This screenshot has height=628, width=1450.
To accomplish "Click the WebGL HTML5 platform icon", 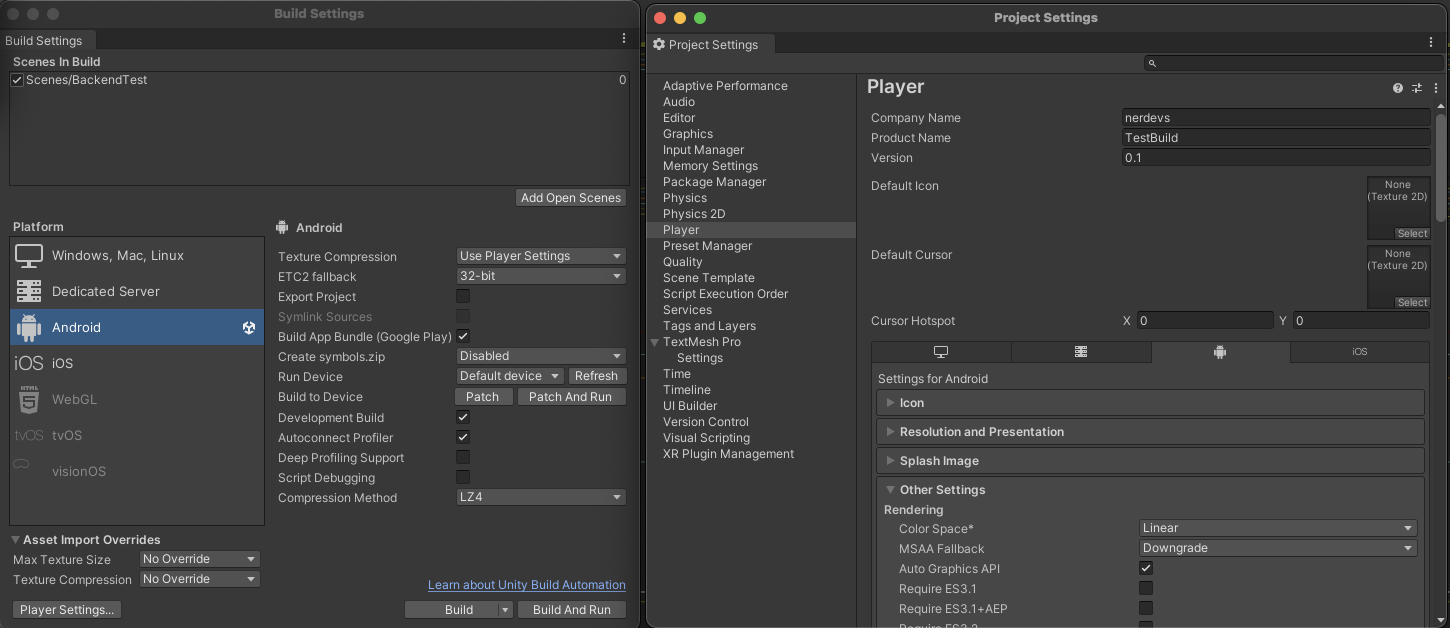I will click(29, 399).
